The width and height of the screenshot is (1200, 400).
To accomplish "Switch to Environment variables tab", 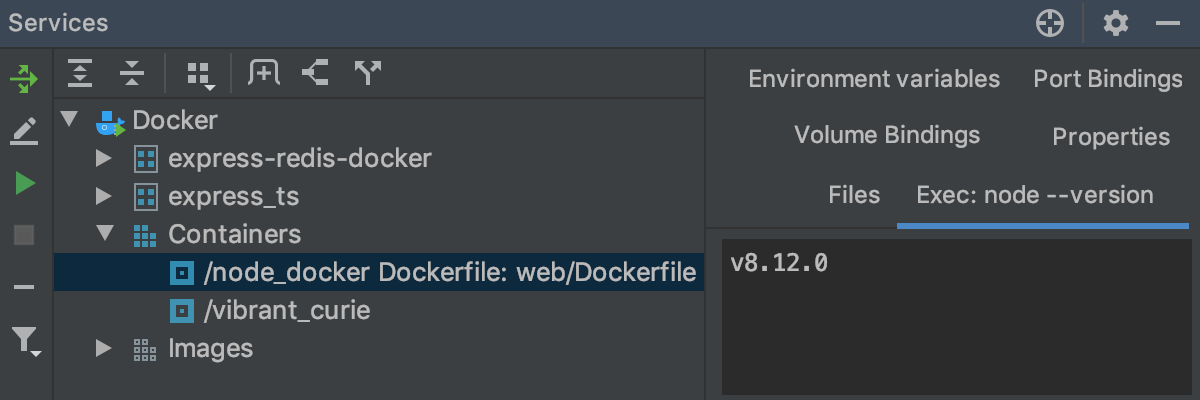I will click(x=873, y=79).
